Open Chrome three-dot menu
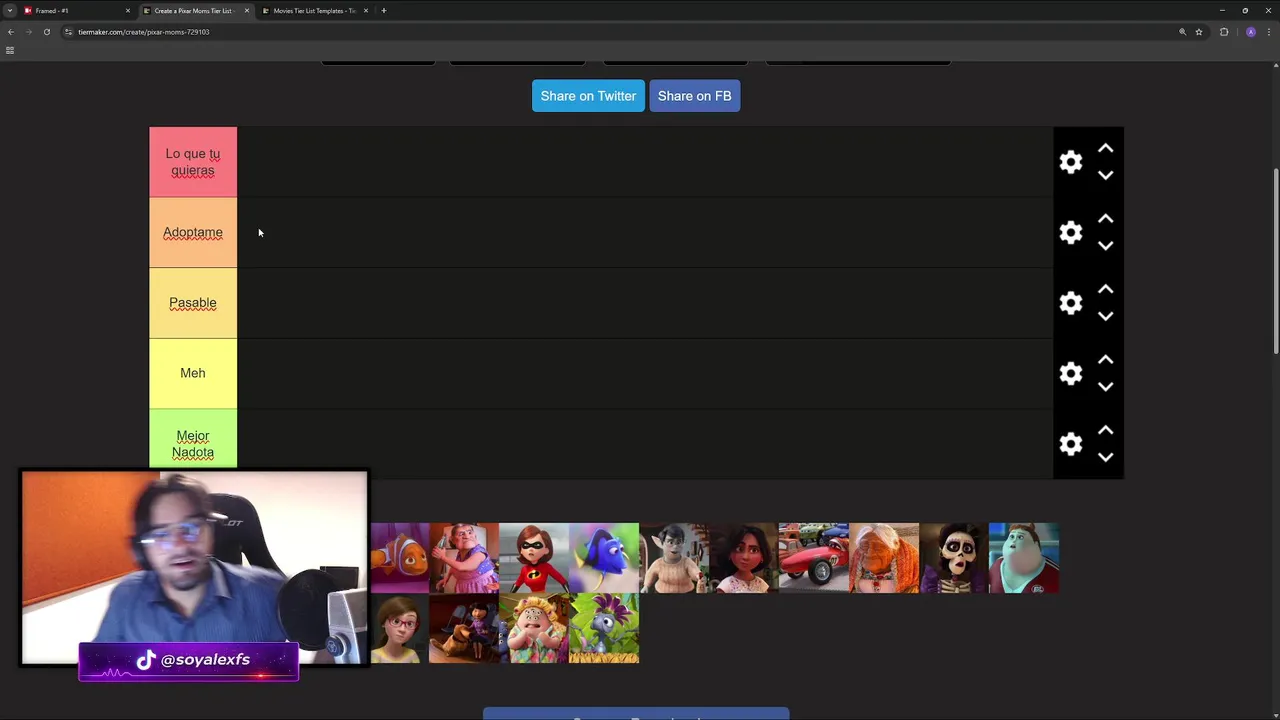 point(1269,32)
